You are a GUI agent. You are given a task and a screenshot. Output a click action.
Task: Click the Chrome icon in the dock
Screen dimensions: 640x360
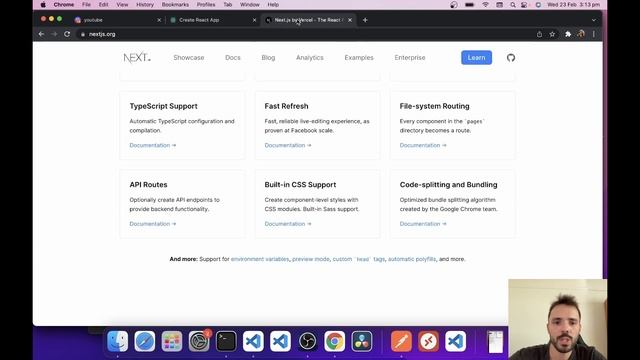pyautogui.click(x=334, y=341)
